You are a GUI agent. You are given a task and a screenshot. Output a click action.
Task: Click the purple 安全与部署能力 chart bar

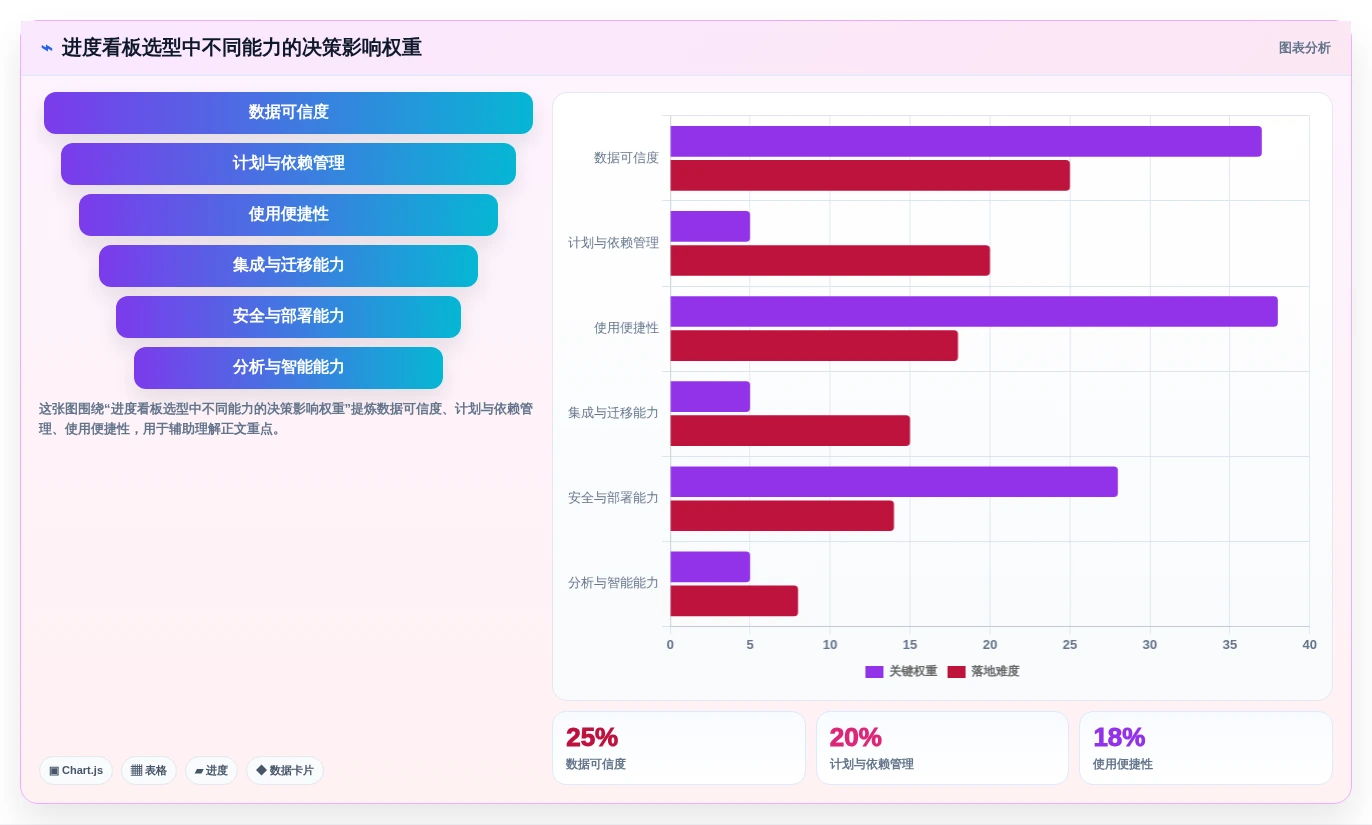[x=894, y=481]
